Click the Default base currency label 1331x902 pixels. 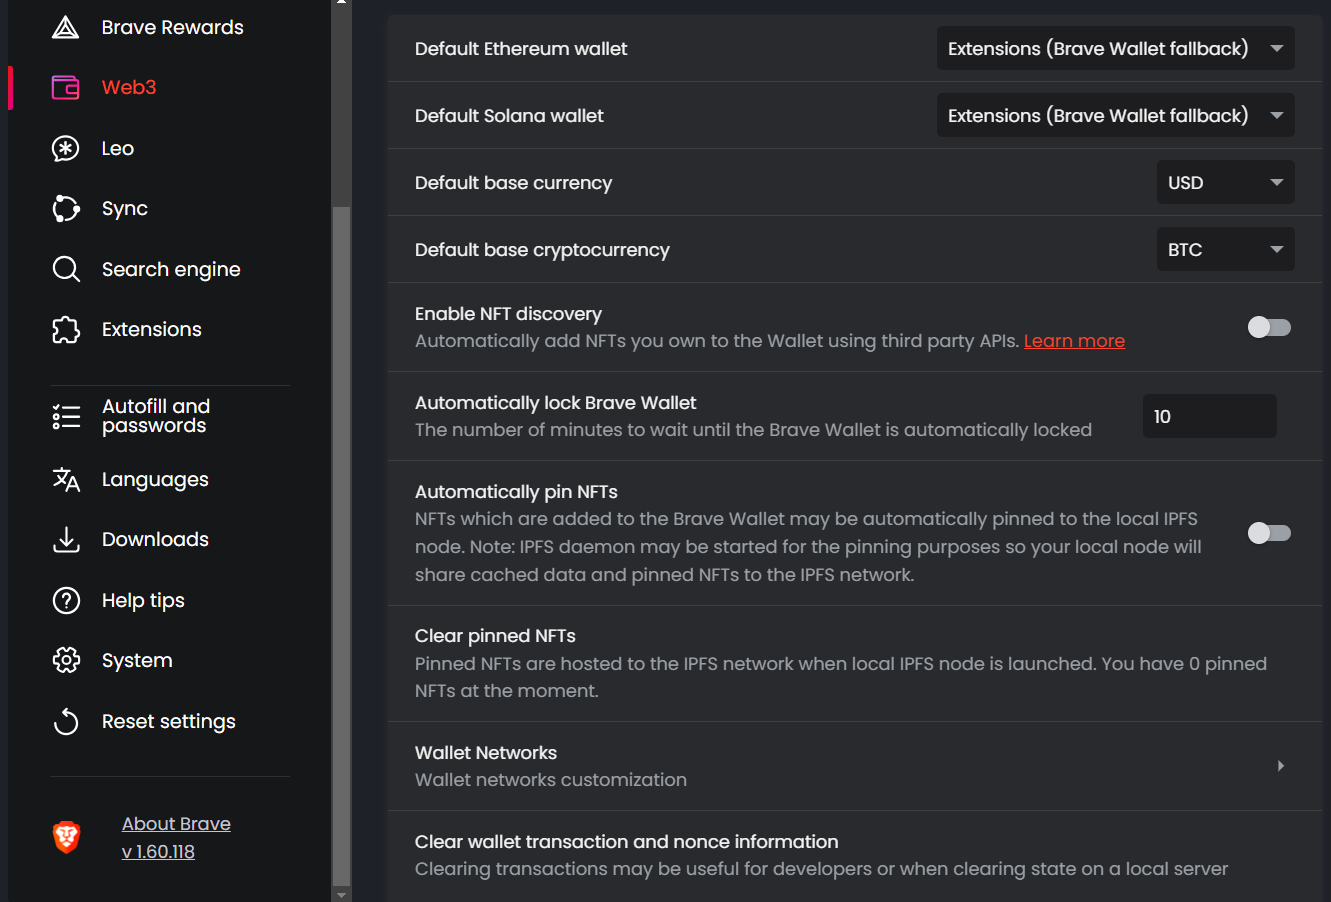click(x=513, y=183)
